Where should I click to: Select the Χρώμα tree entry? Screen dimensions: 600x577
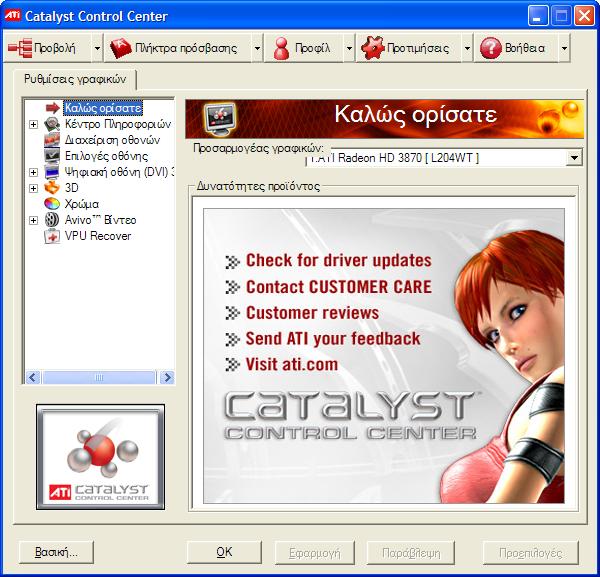pyautogui.click(x=82, y=204)
